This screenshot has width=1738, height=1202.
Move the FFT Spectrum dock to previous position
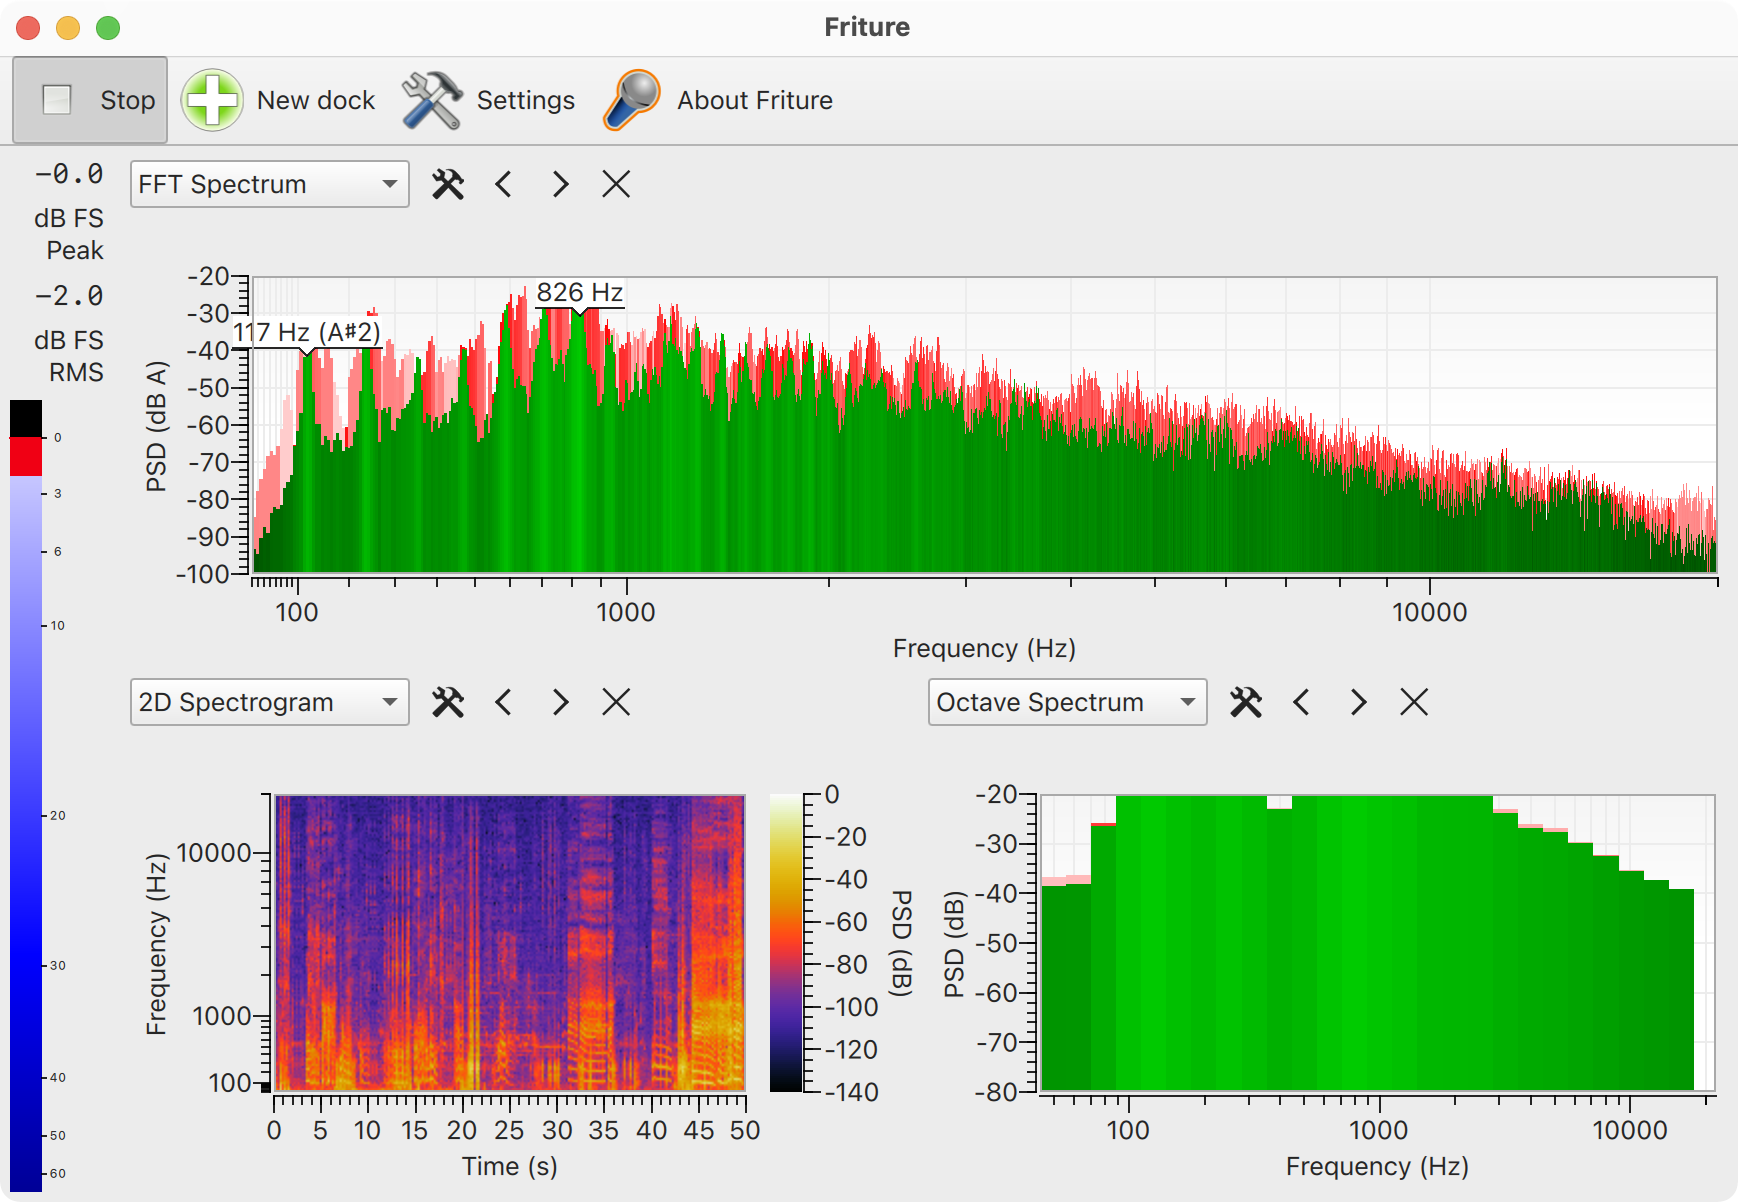[503, 184]
